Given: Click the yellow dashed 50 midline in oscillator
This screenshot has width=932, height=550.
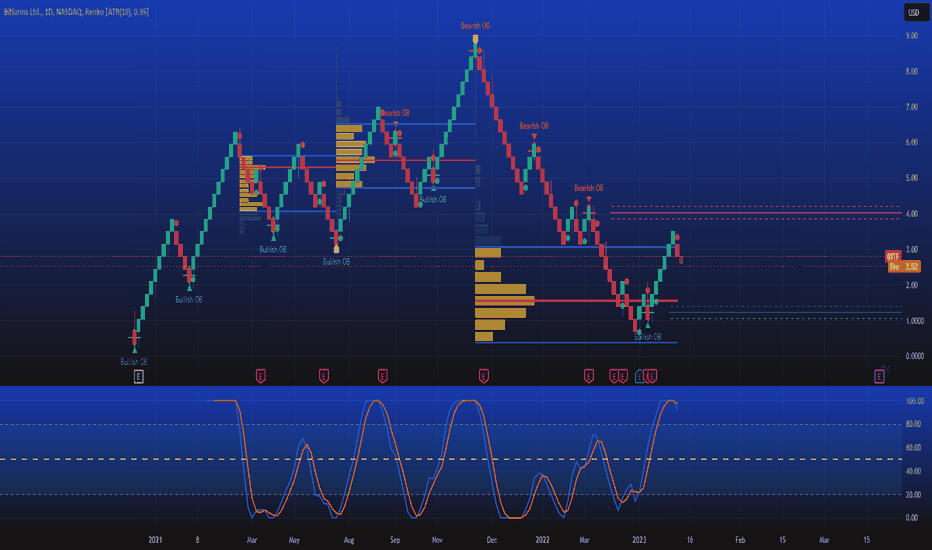Looking at the screenshot, I should pos(451,459).
